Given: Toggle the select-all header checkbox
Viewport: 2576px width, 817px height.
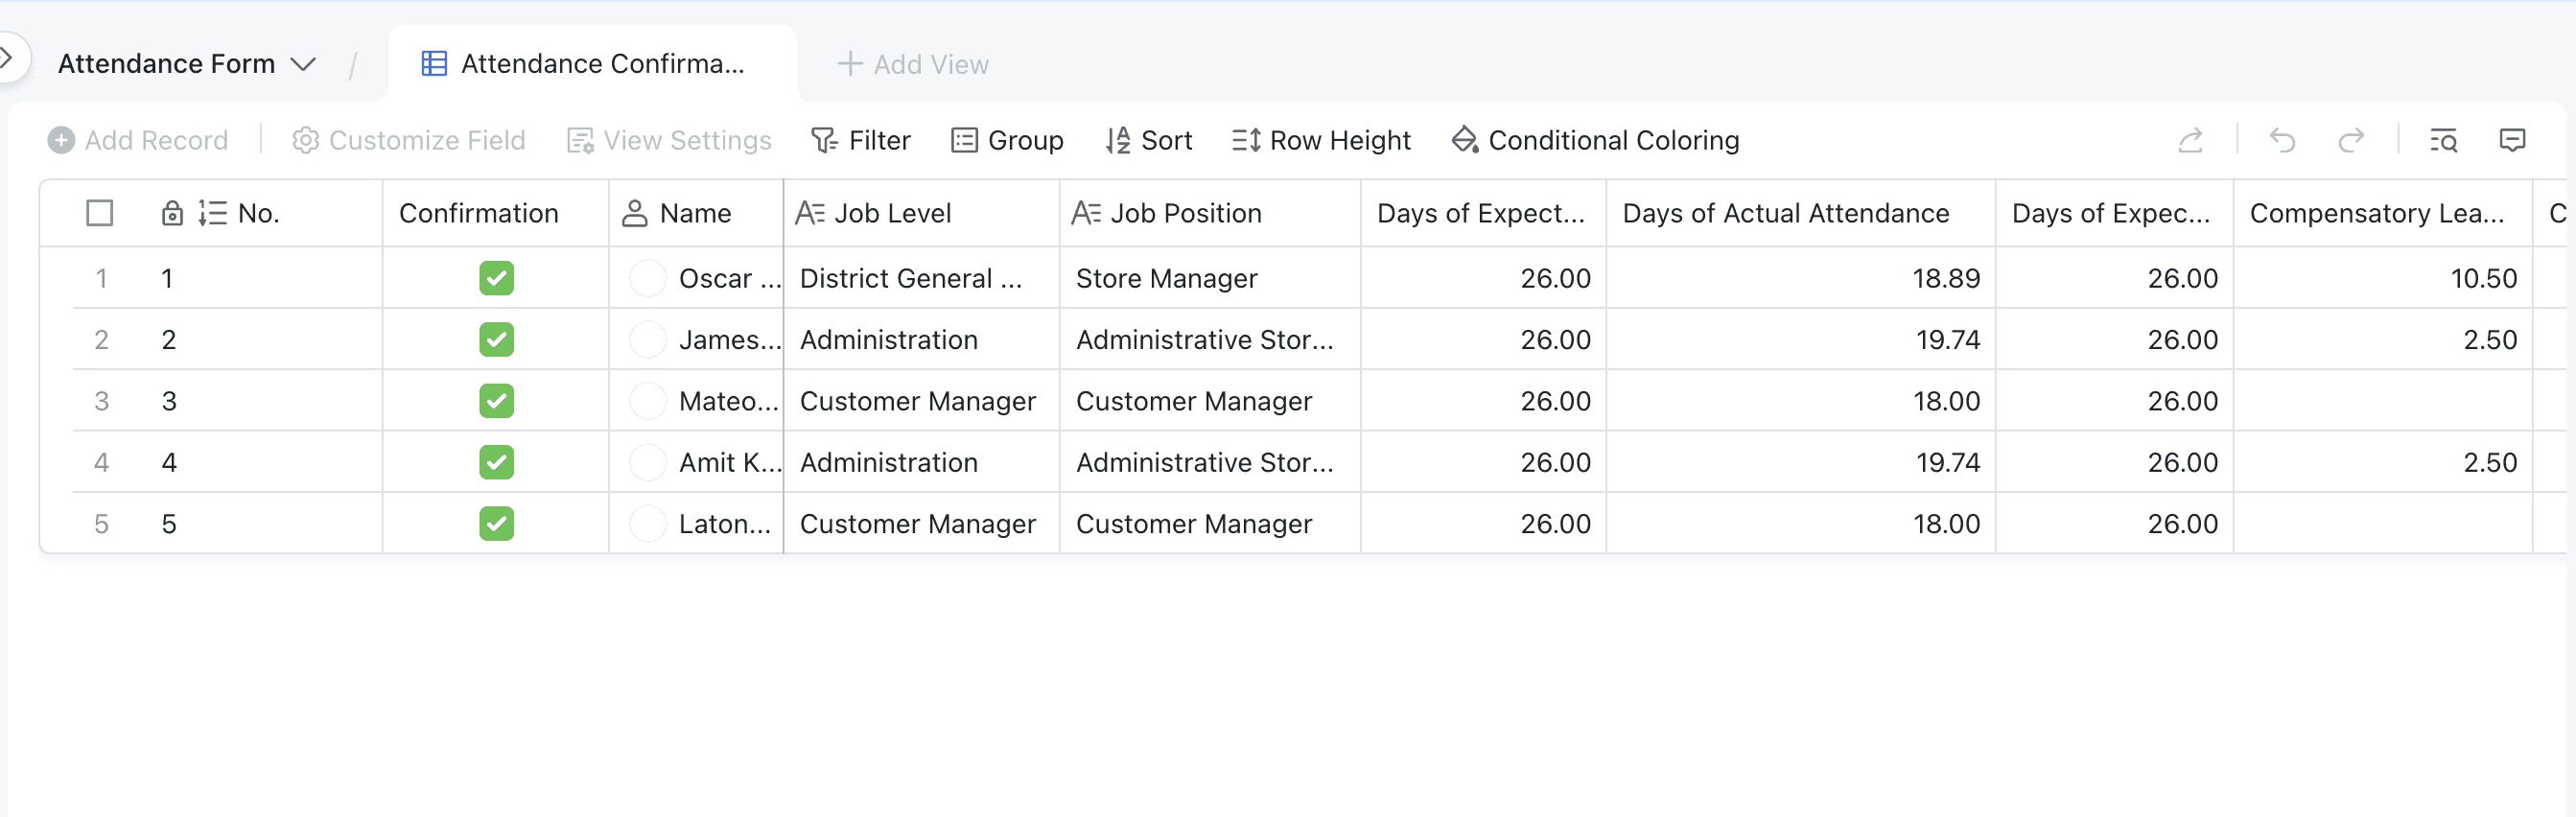Looking at the screenshot, I should (x=100, y=213).
